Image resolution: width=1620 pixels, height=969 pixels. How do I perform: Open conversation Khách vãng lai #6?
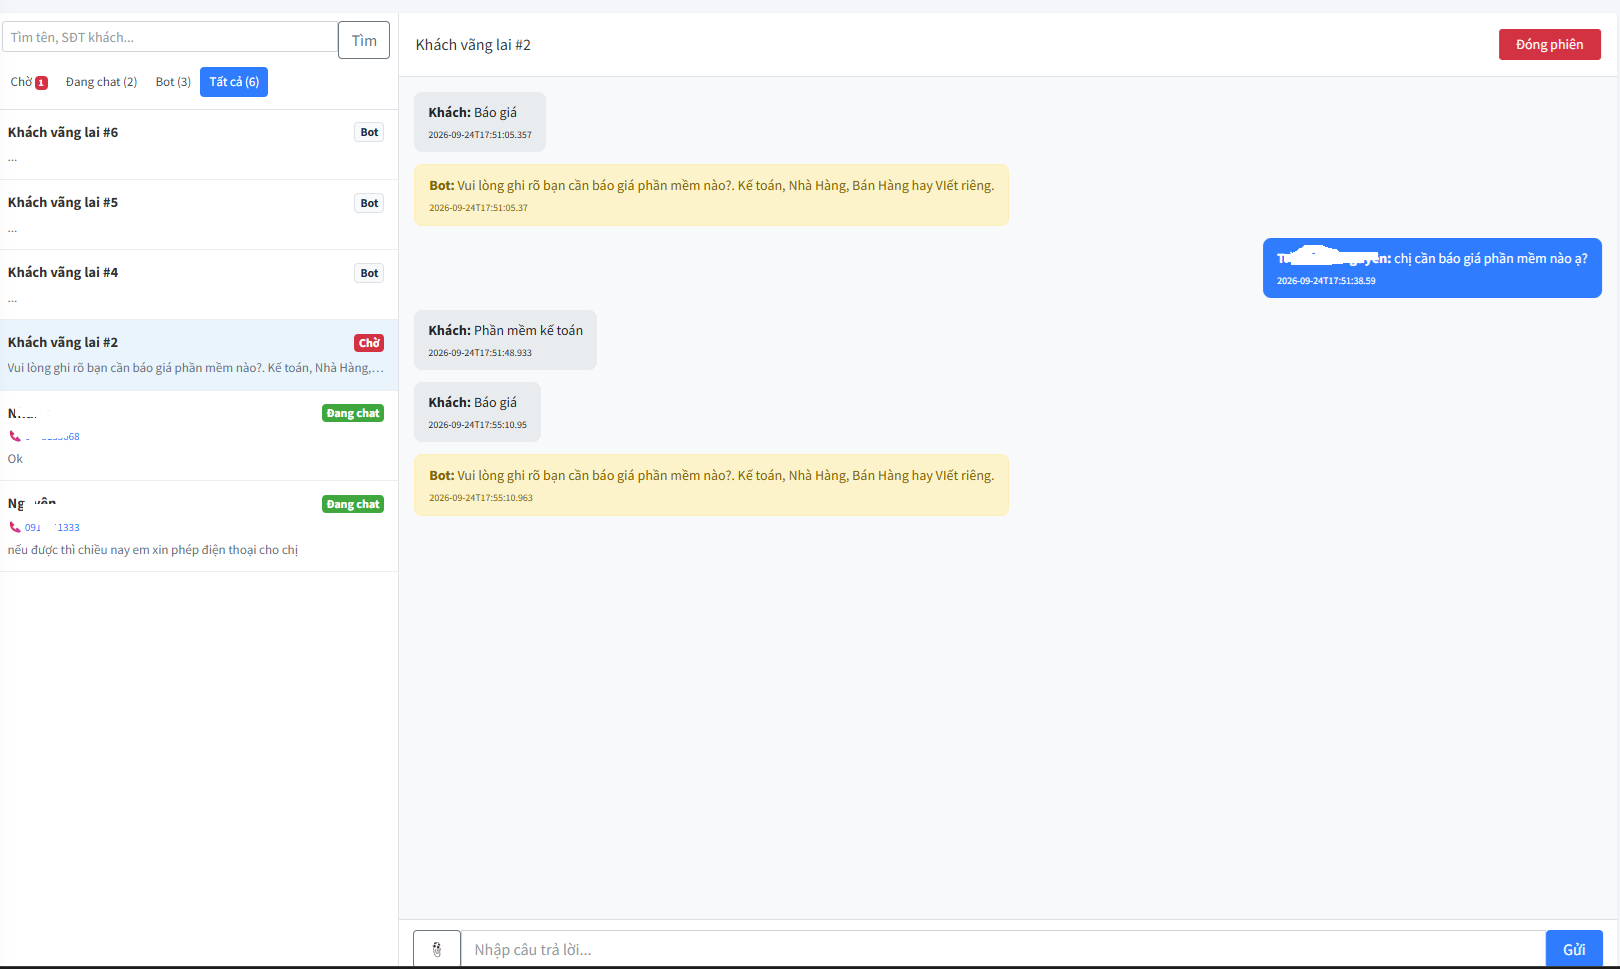pyautogui.click(x=199, y=145)
